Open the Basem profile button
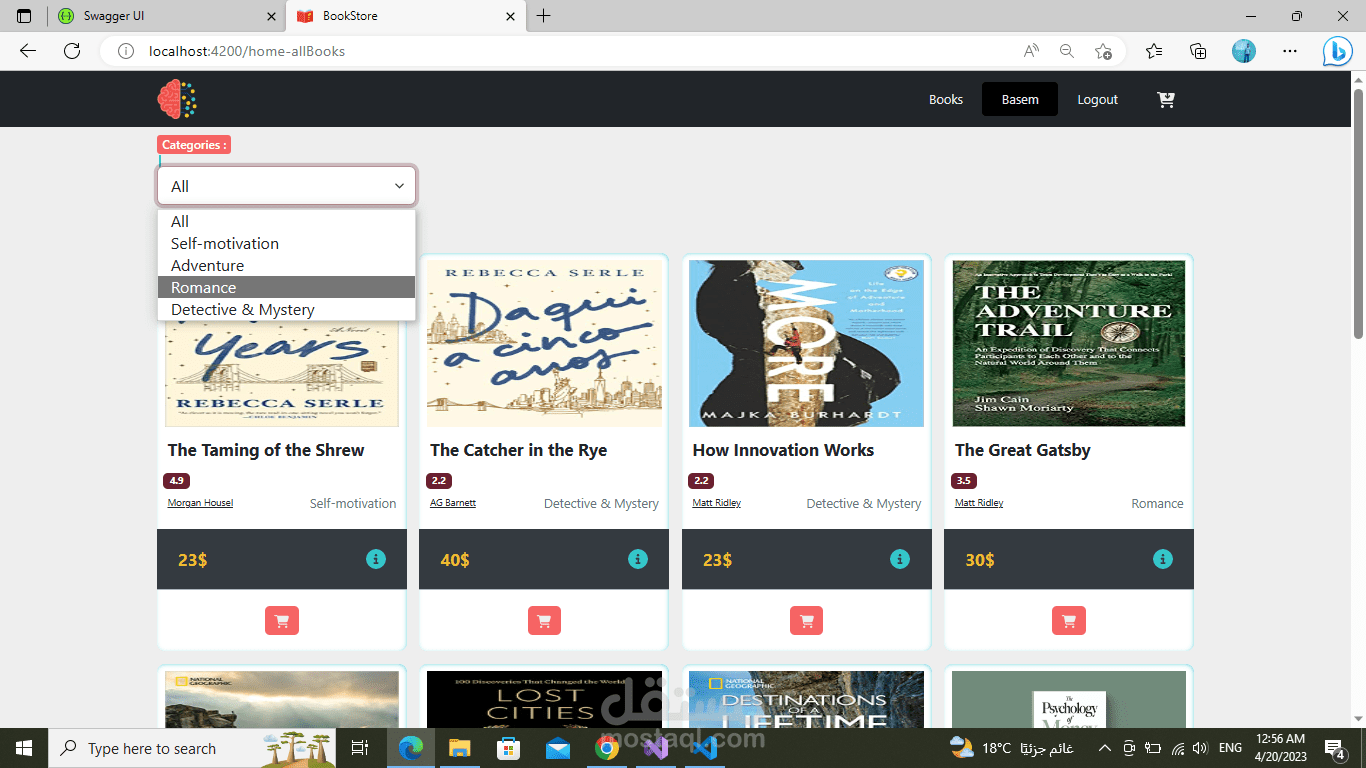Image resolution: width=1366 pixels, height=768 pixels. pyautogui.click(x=1020, y=99)
